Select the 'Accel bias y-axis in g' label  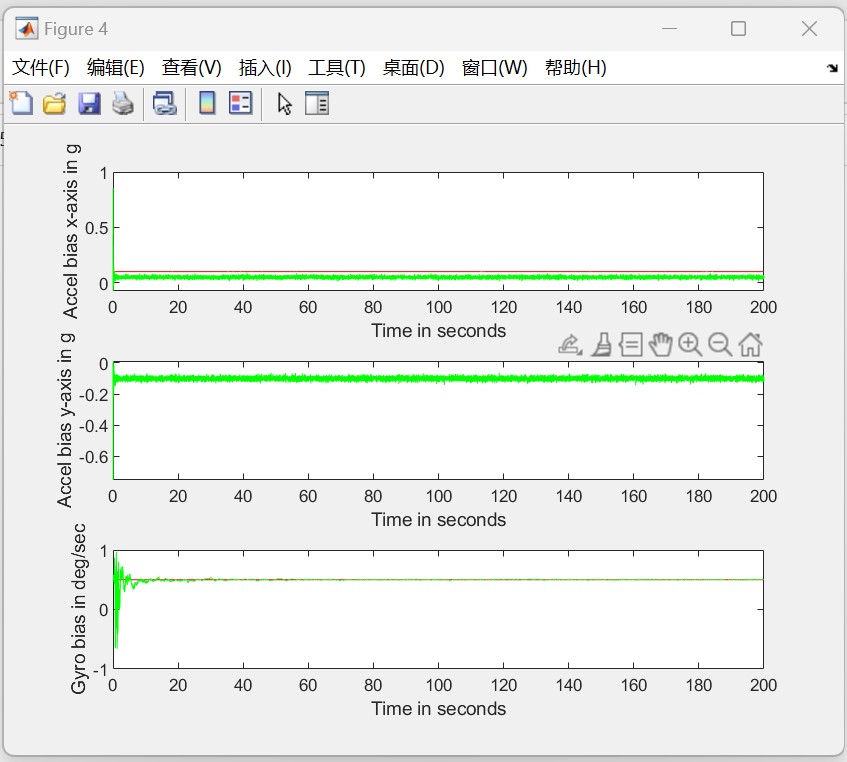point(64,421)
